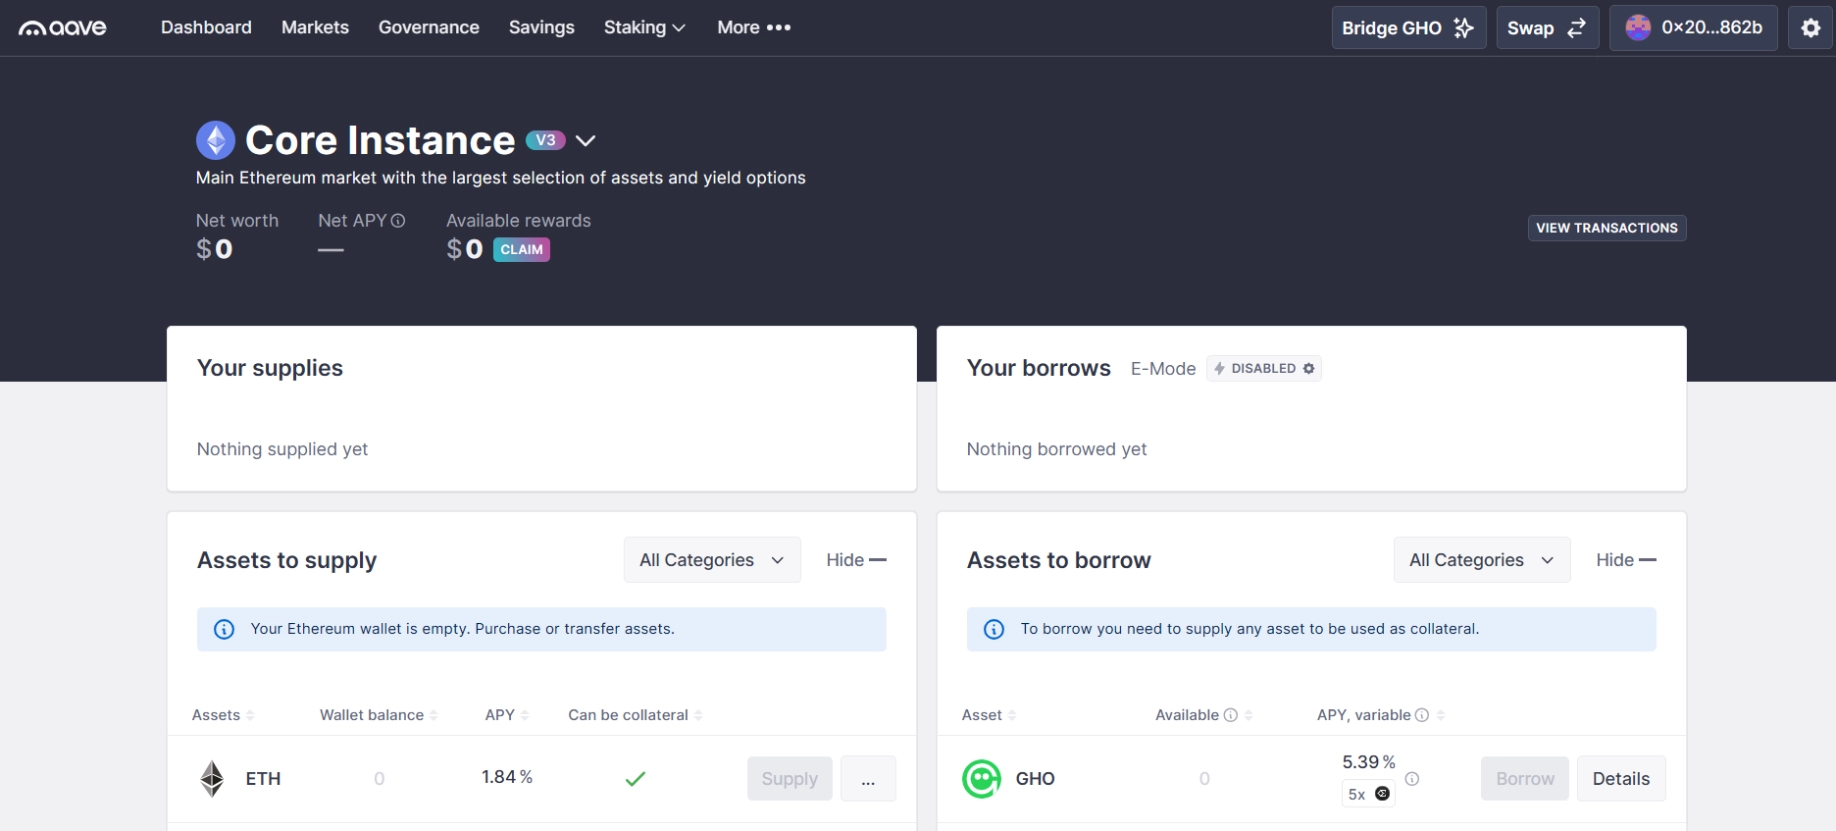Click the Net APY info icon
This screenshot has width=1836, height=831.
[x=398, y=221]
